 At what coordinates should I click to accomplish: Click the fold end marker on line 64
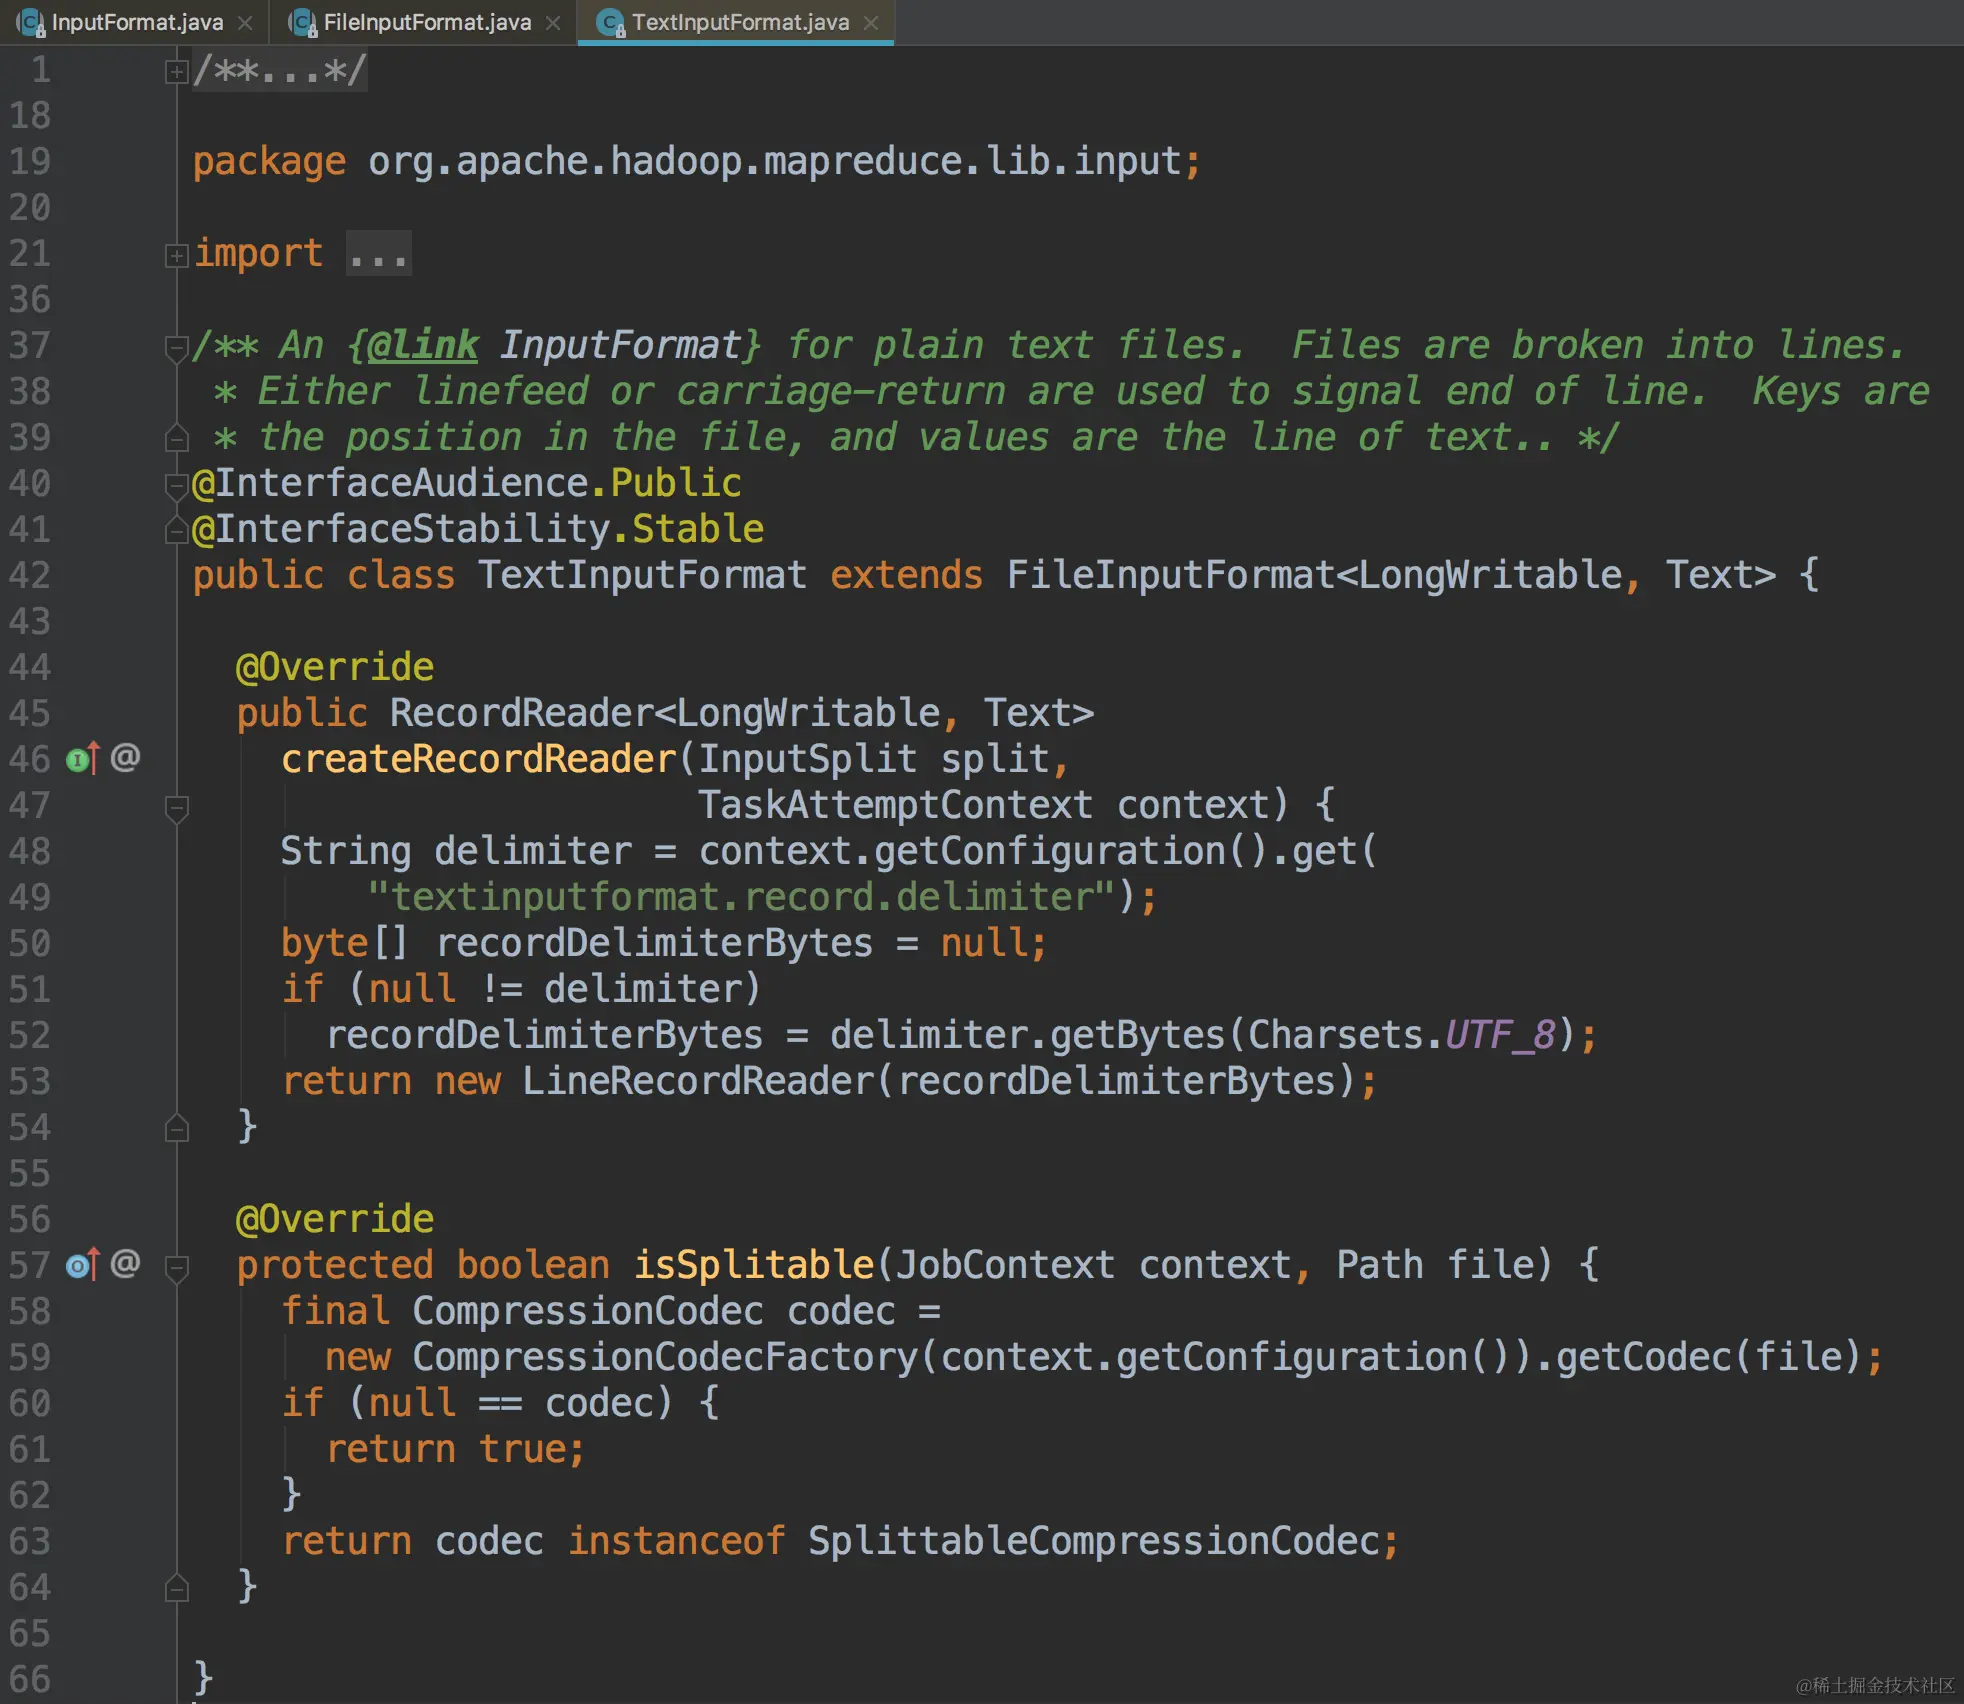pyautogui.click(x=176, y=1587)
